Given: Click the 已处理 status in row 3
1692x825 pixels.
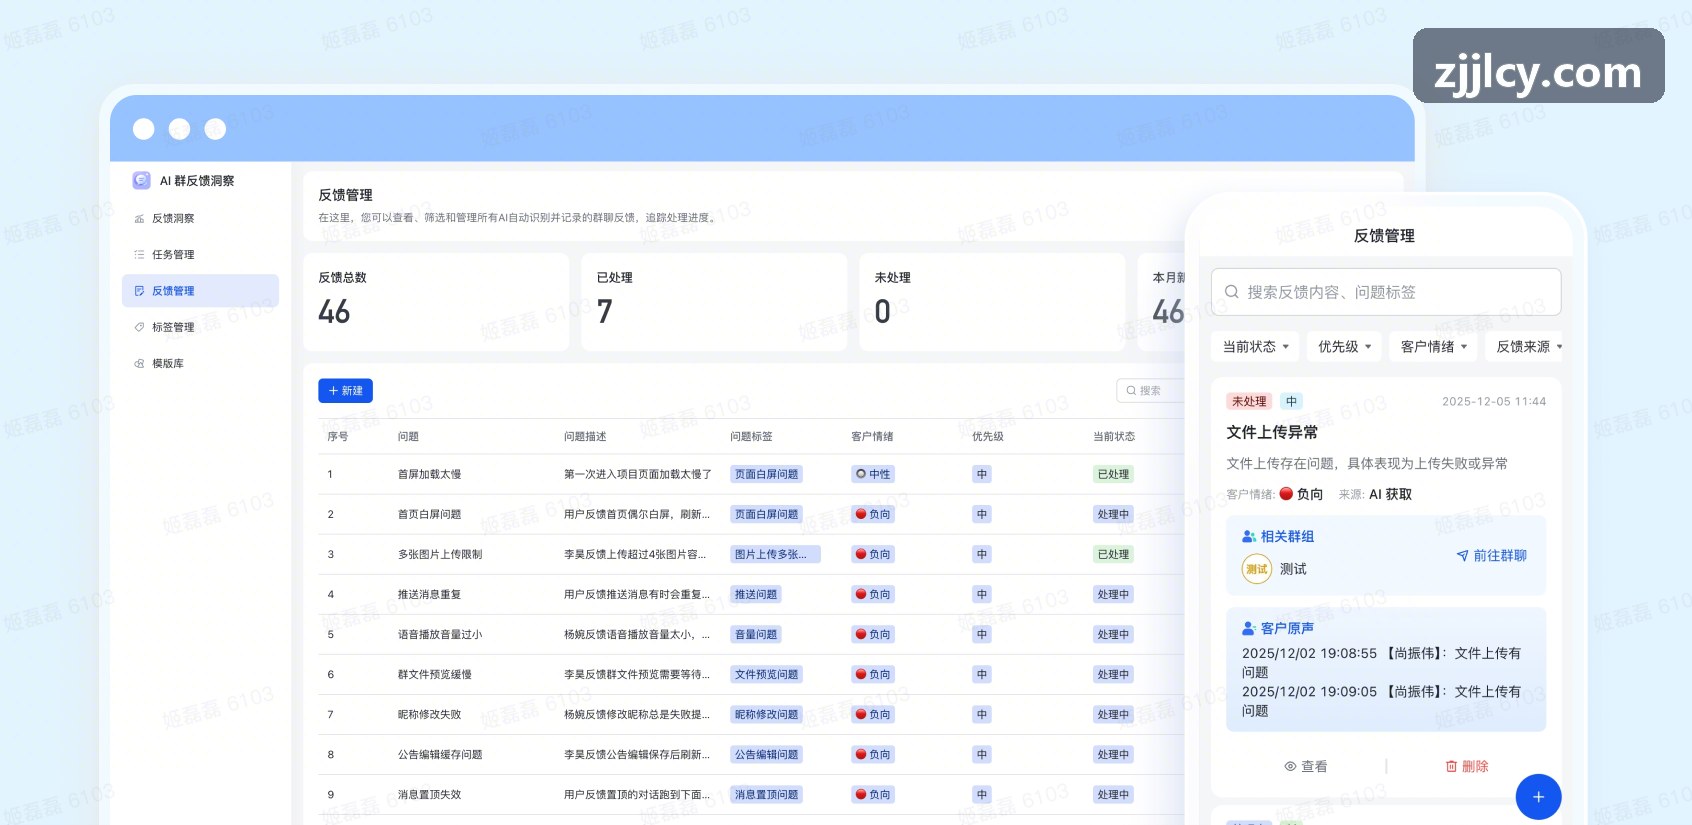Looking at the screenshot, I should click(x=1113, y=555).
